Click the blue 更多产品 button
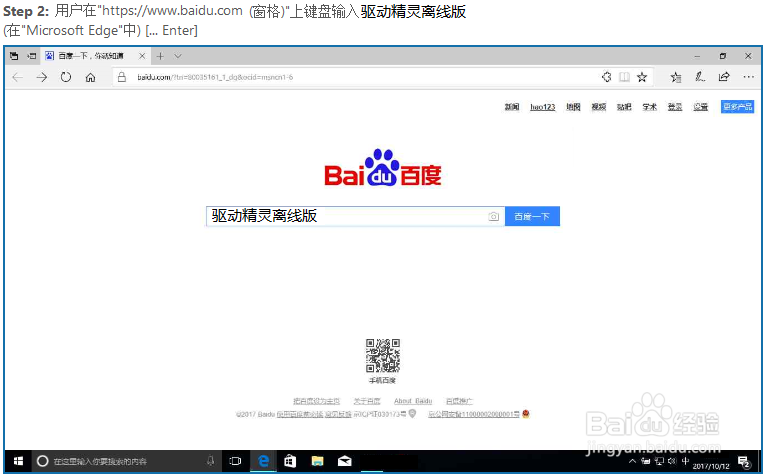Screen dimensions: 764x474 point(737,107)
